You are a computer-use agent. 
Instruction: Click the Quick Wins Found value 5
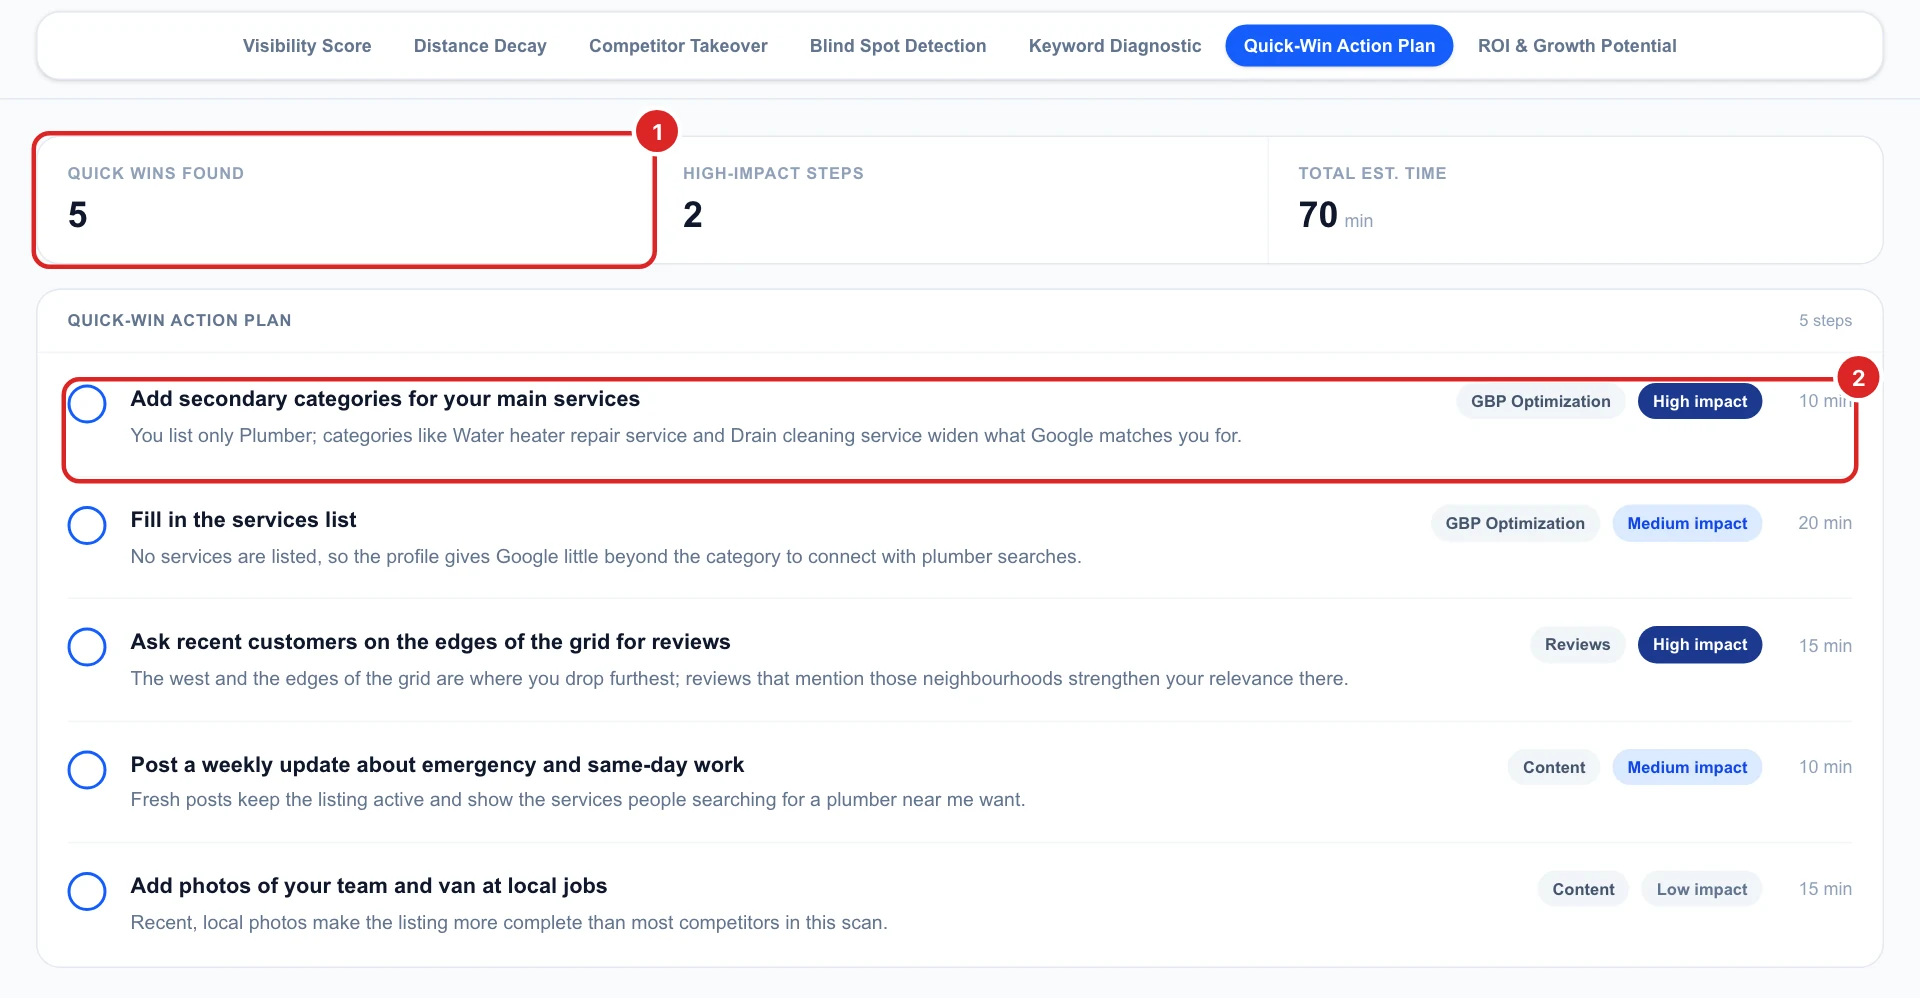pos(78,215)
